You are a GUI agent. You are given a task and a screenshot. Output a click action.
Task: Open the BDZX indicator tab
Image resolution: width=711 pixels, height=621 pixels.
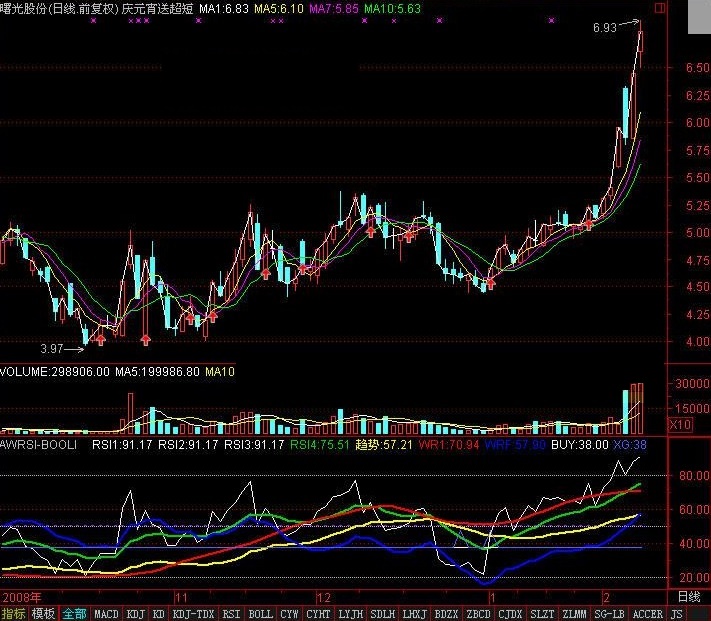pos(446,614)
